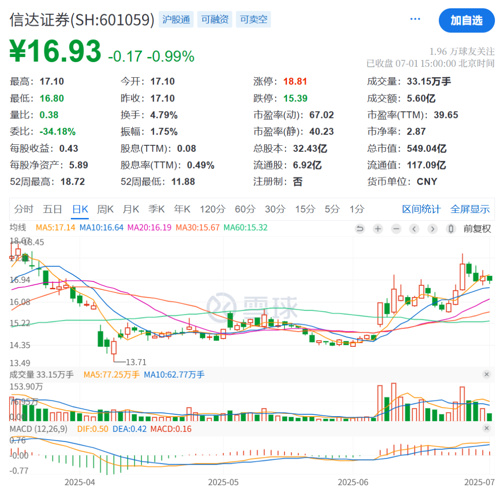
Task: Click the MA20:16.19 moving average label
Action: tap(149, 228)
